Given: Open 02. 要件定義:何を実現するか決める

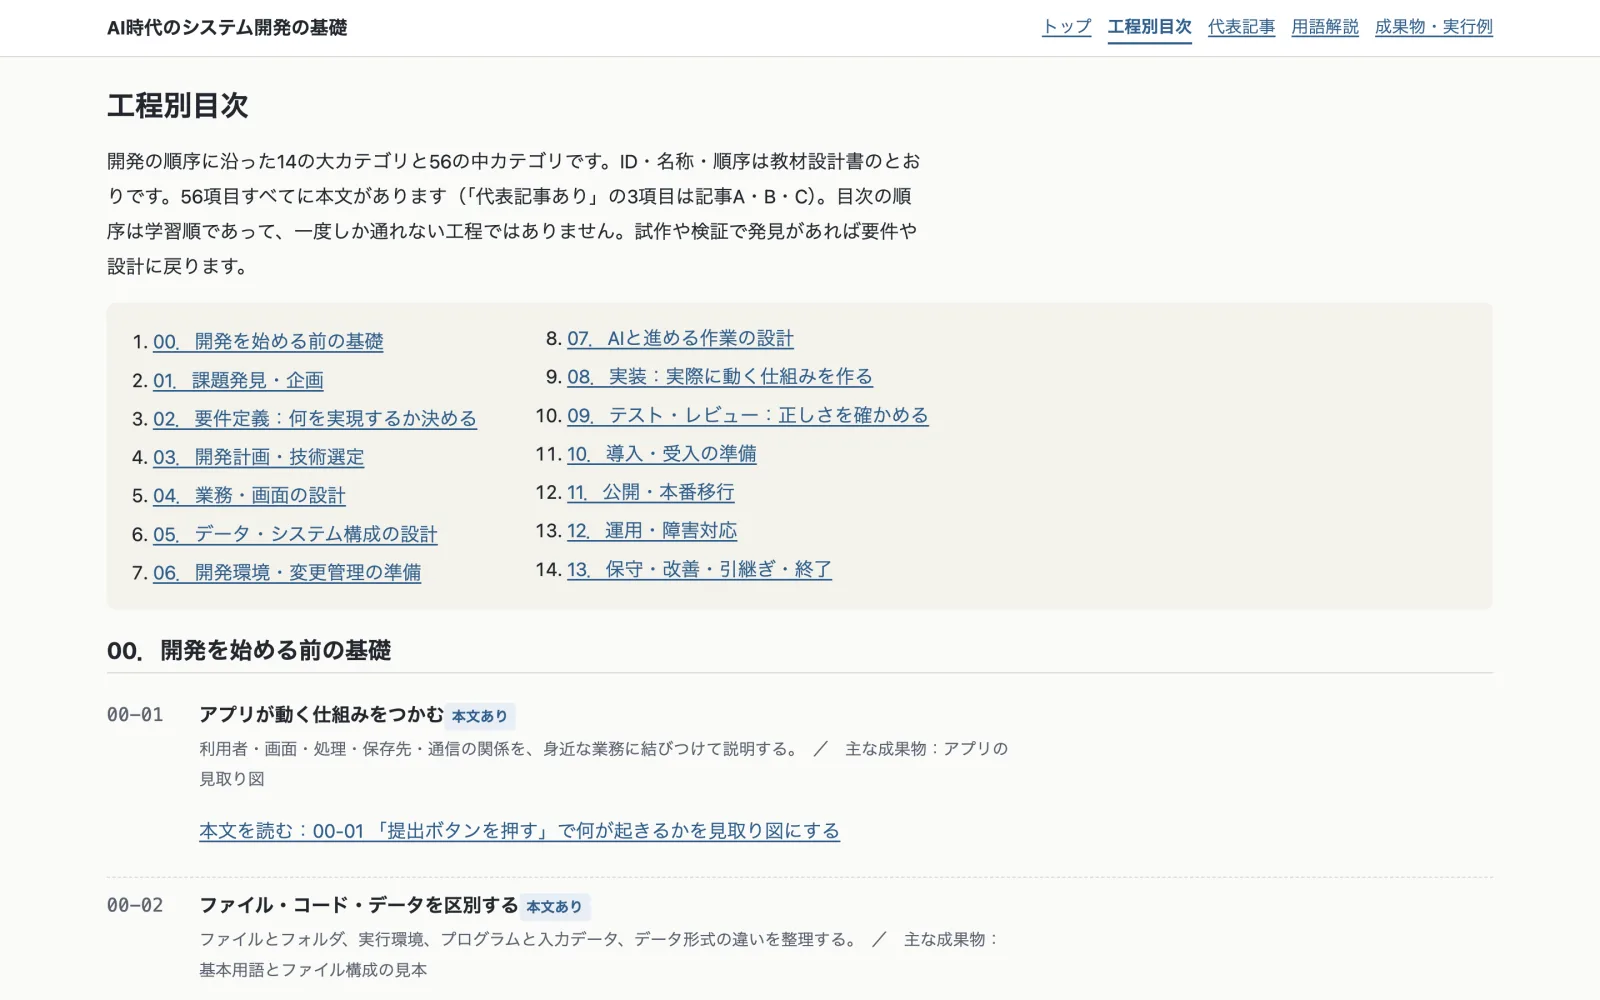Looking at the screenshot, I should coord(315,419).
